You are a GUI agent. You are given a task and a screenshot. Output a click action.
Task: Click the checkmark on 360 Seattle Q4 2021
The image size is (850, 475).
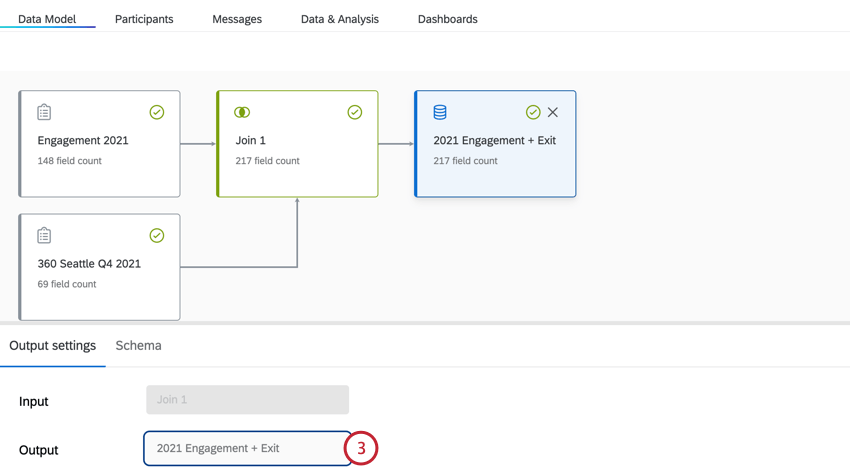pos(157,236)
